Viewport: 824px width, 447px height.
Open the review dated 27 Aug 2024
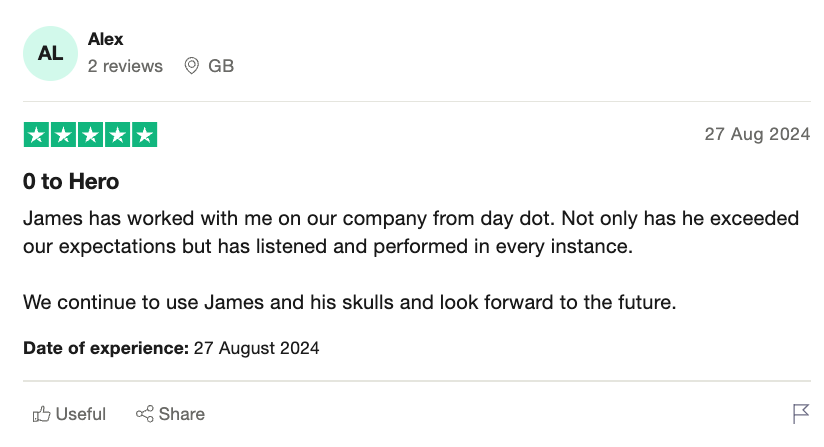(x=757, y=135)
